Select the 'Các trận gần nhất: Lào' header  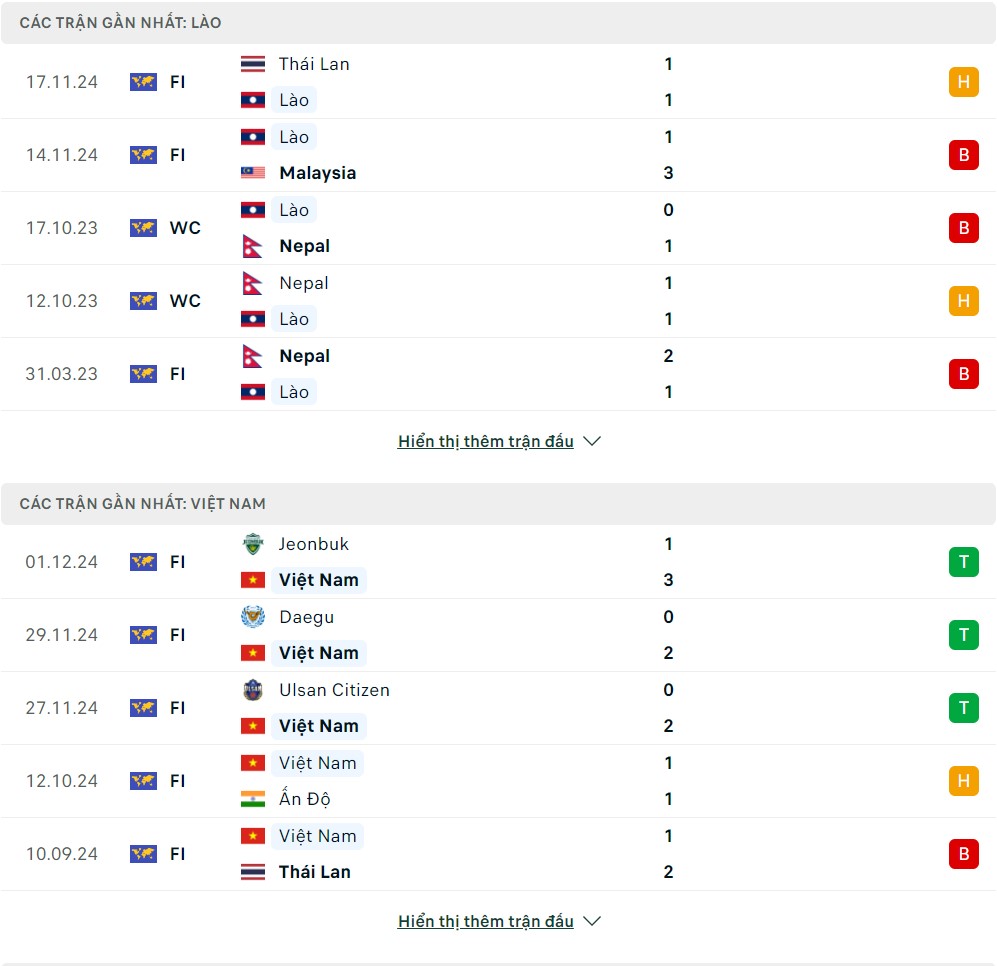point(121,22)
